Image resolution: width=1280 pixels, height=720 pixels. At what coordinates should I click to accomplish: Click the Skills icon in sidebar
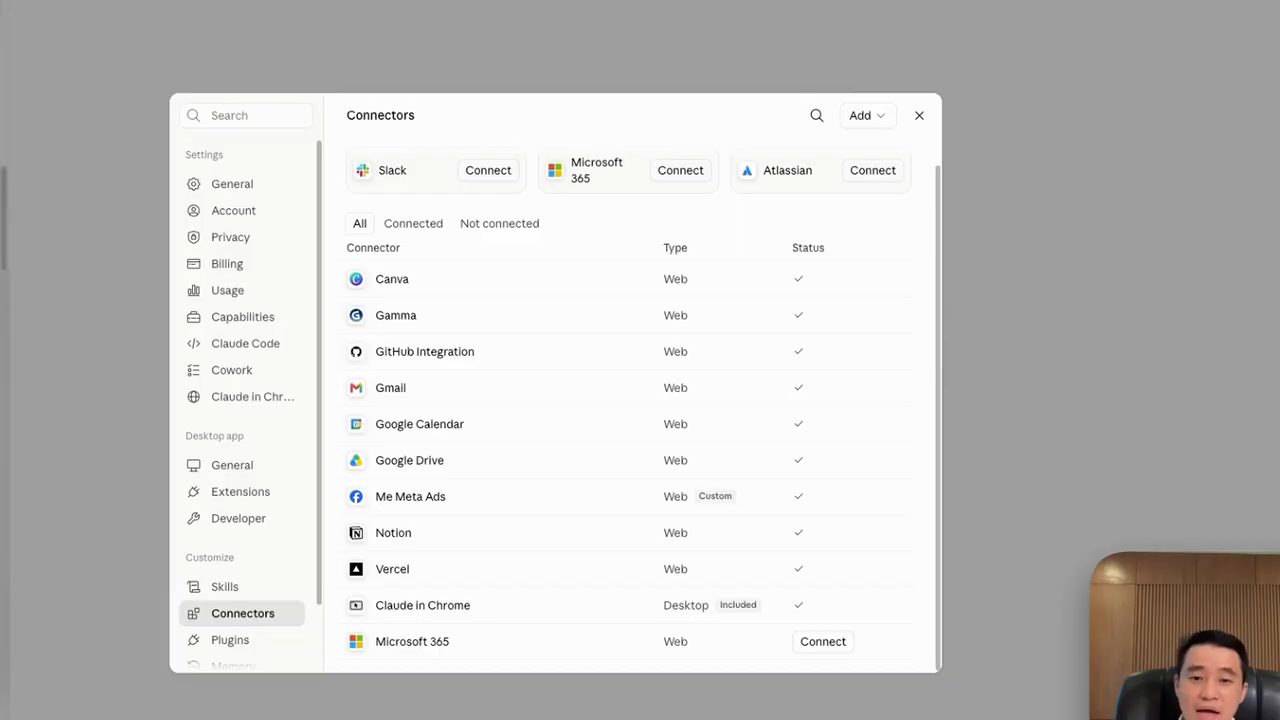click(x=194, y=587)
